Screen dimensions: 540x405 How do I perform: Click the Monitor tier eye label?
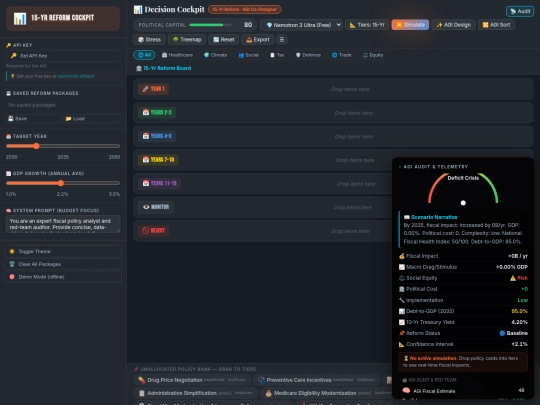[x=156, y=207]
